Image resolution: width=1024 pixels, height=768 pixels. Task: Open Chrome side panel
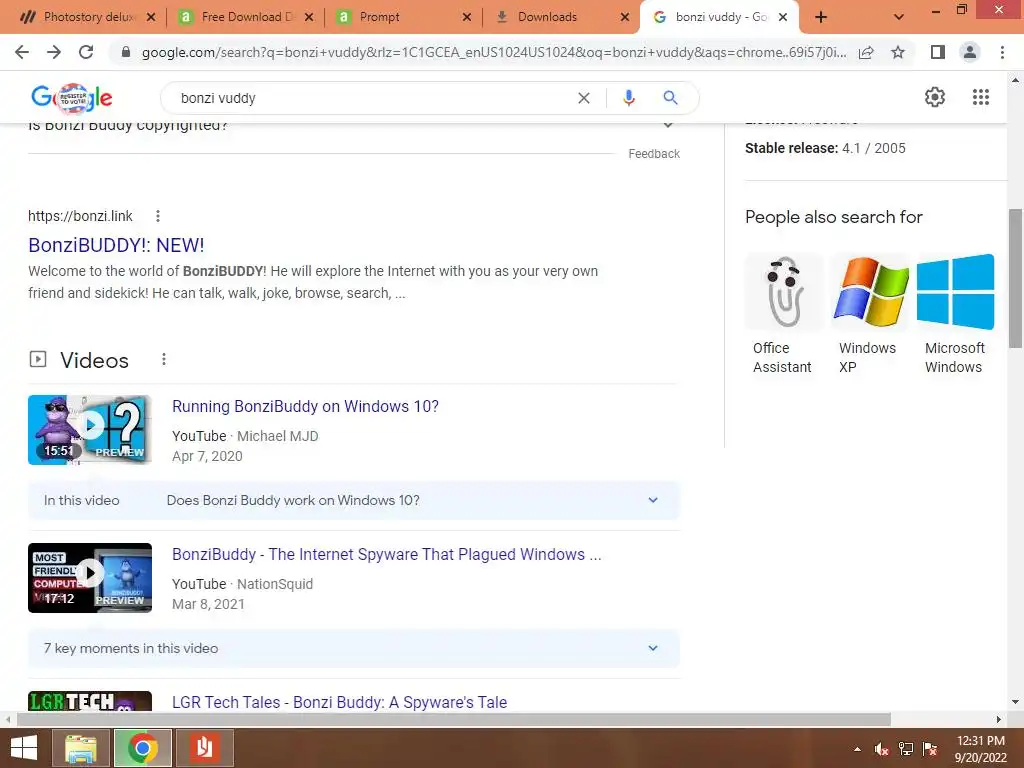(x=938, y=52)
